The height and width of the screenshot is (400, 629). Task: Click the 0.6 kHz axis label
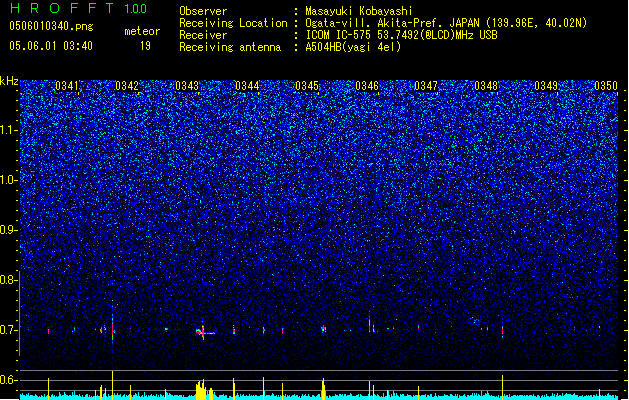point(9,380)
